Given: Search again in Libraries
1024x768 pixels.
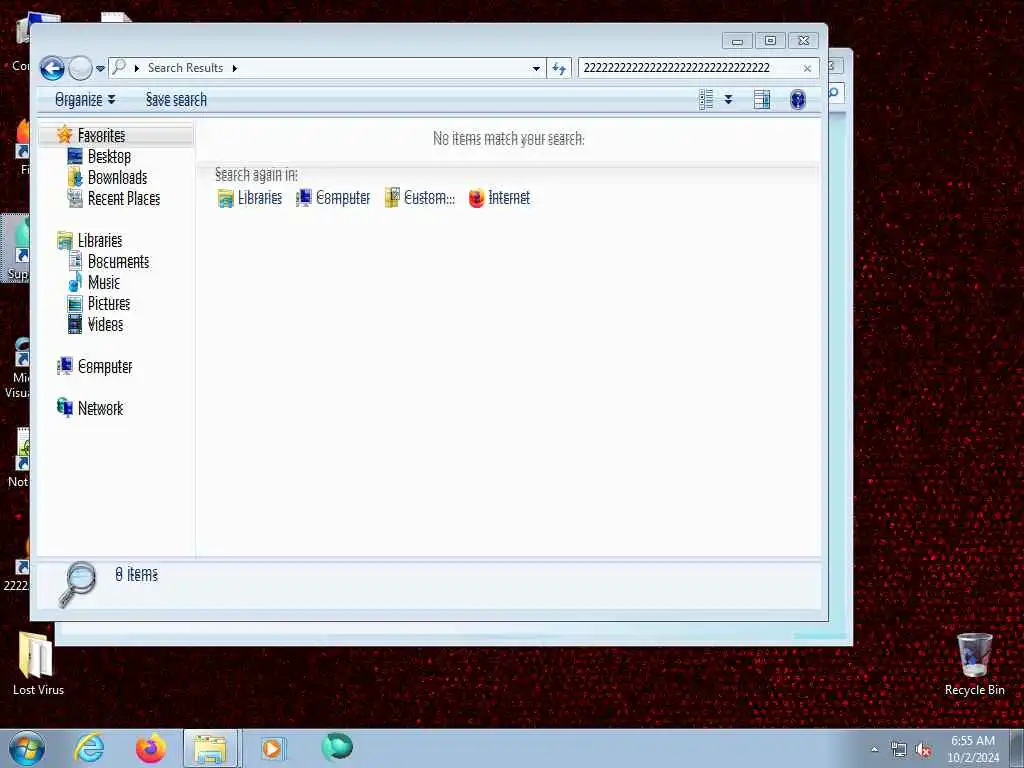Looking at the screenshot, I should point(249,198).
